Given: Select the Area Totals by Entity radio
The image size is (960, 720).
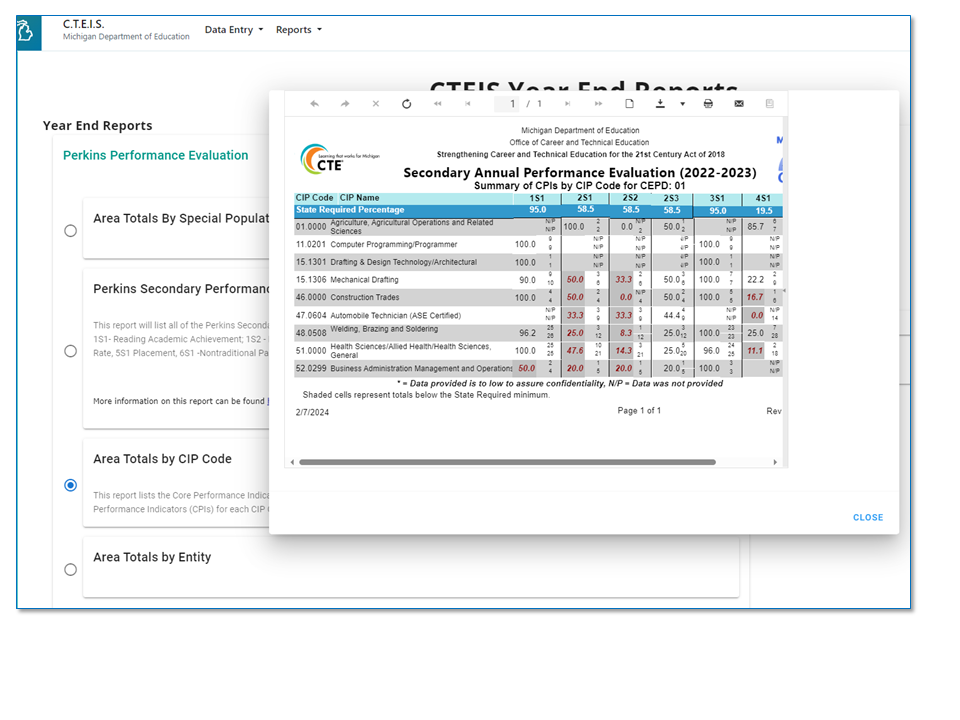Looking at the screenshot, I should (x=70, y=570).
